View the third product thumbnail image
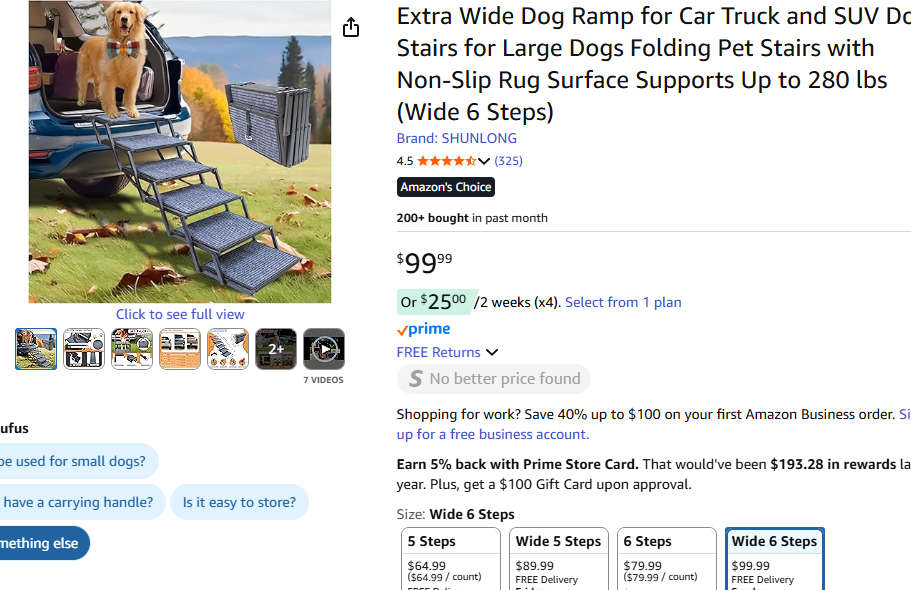911x590 pixels. click(132, 349)
